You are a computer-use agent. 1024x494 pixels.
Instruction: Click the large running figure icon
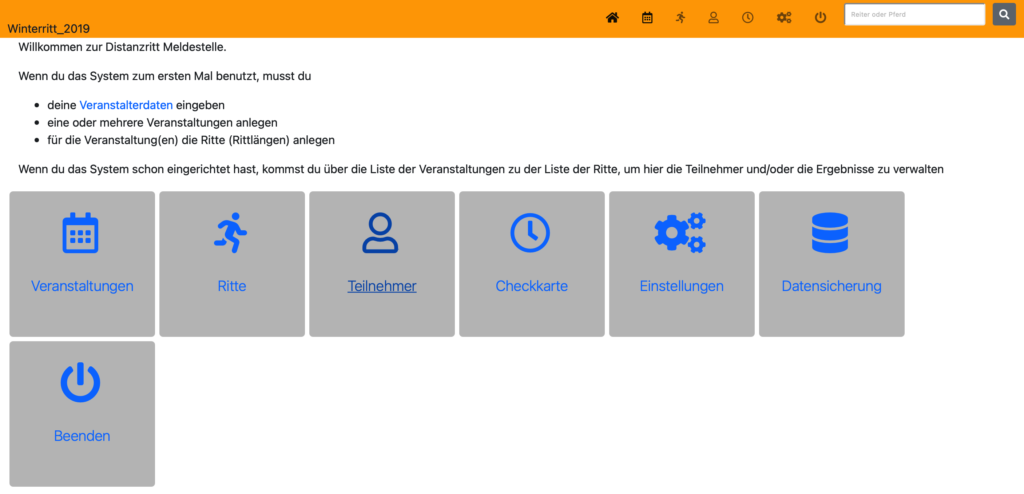click(231, 233)
